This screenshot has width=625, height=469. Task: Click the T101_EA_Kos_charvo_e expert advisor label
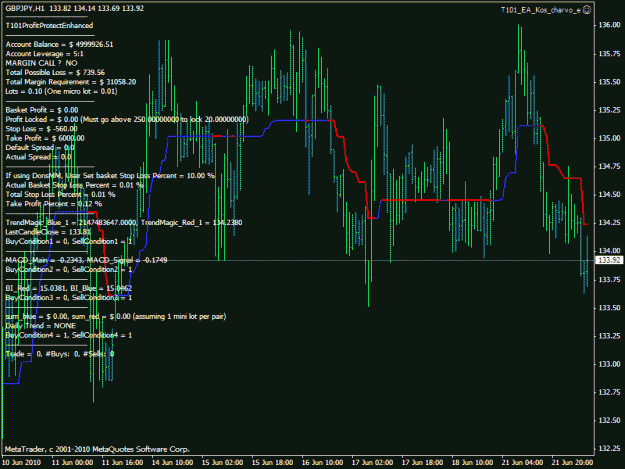(x=541, y=10)
